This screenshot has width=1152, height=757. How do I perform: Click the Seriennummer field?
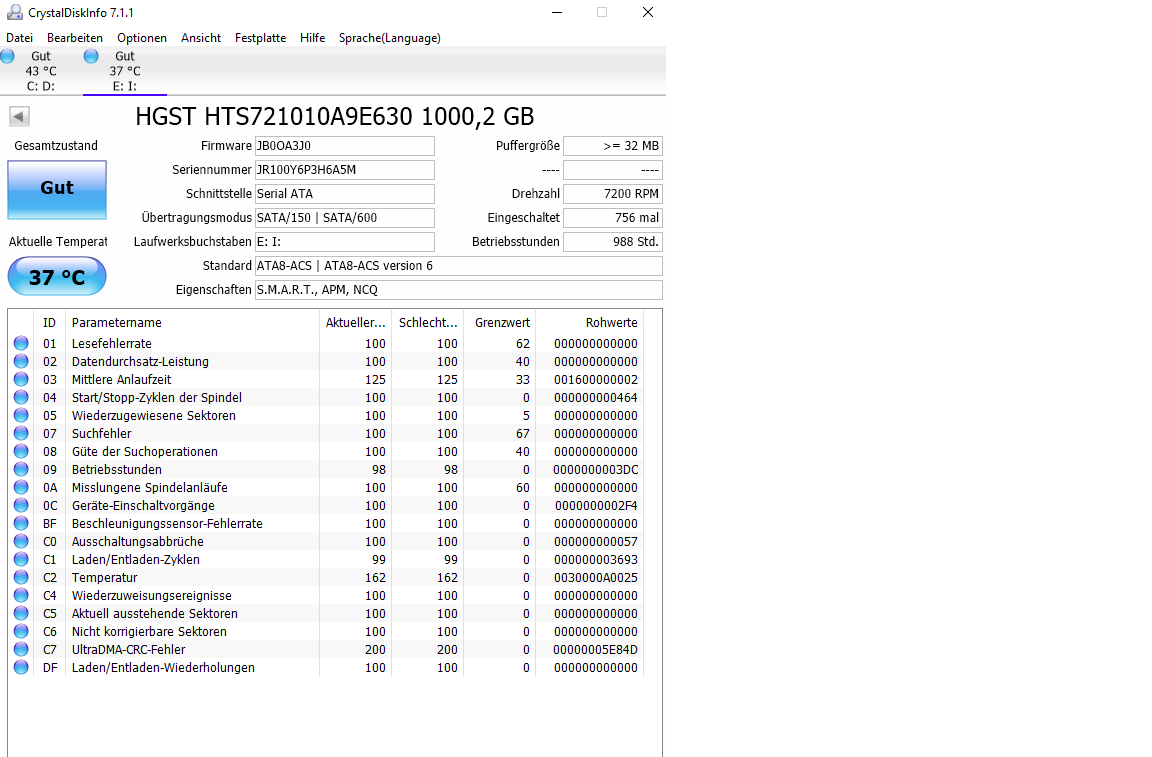[345, 170]
